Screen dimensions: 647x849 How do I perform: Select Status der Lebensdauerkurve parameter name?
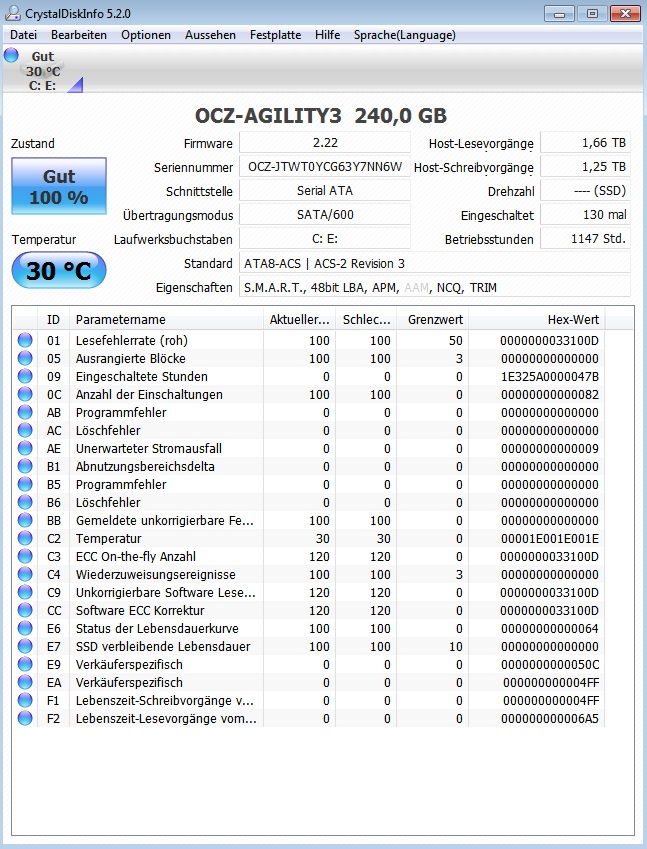coord(157,629)
